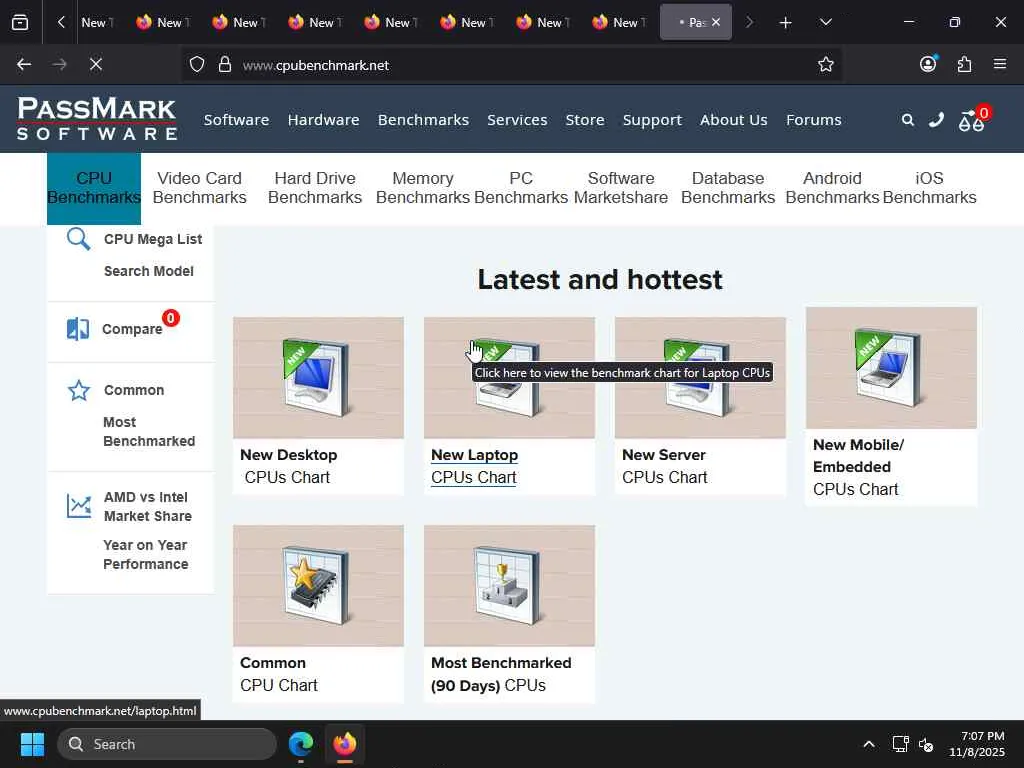Open the Most Benchmarked sidebar link
1024x768 pixels.
[149, 432]
